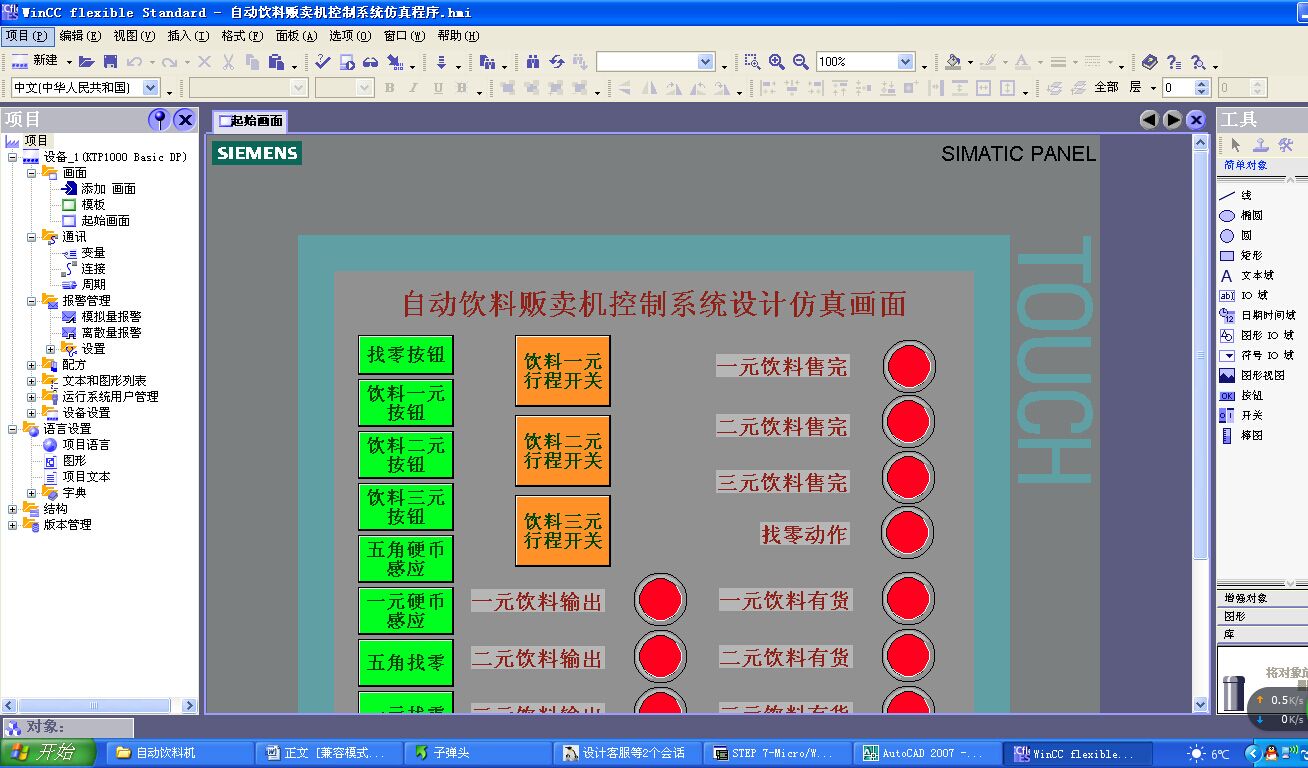Screen dimensions: 1308x768
Task: Open the 格式(F) menu
Action: point(242,35)
